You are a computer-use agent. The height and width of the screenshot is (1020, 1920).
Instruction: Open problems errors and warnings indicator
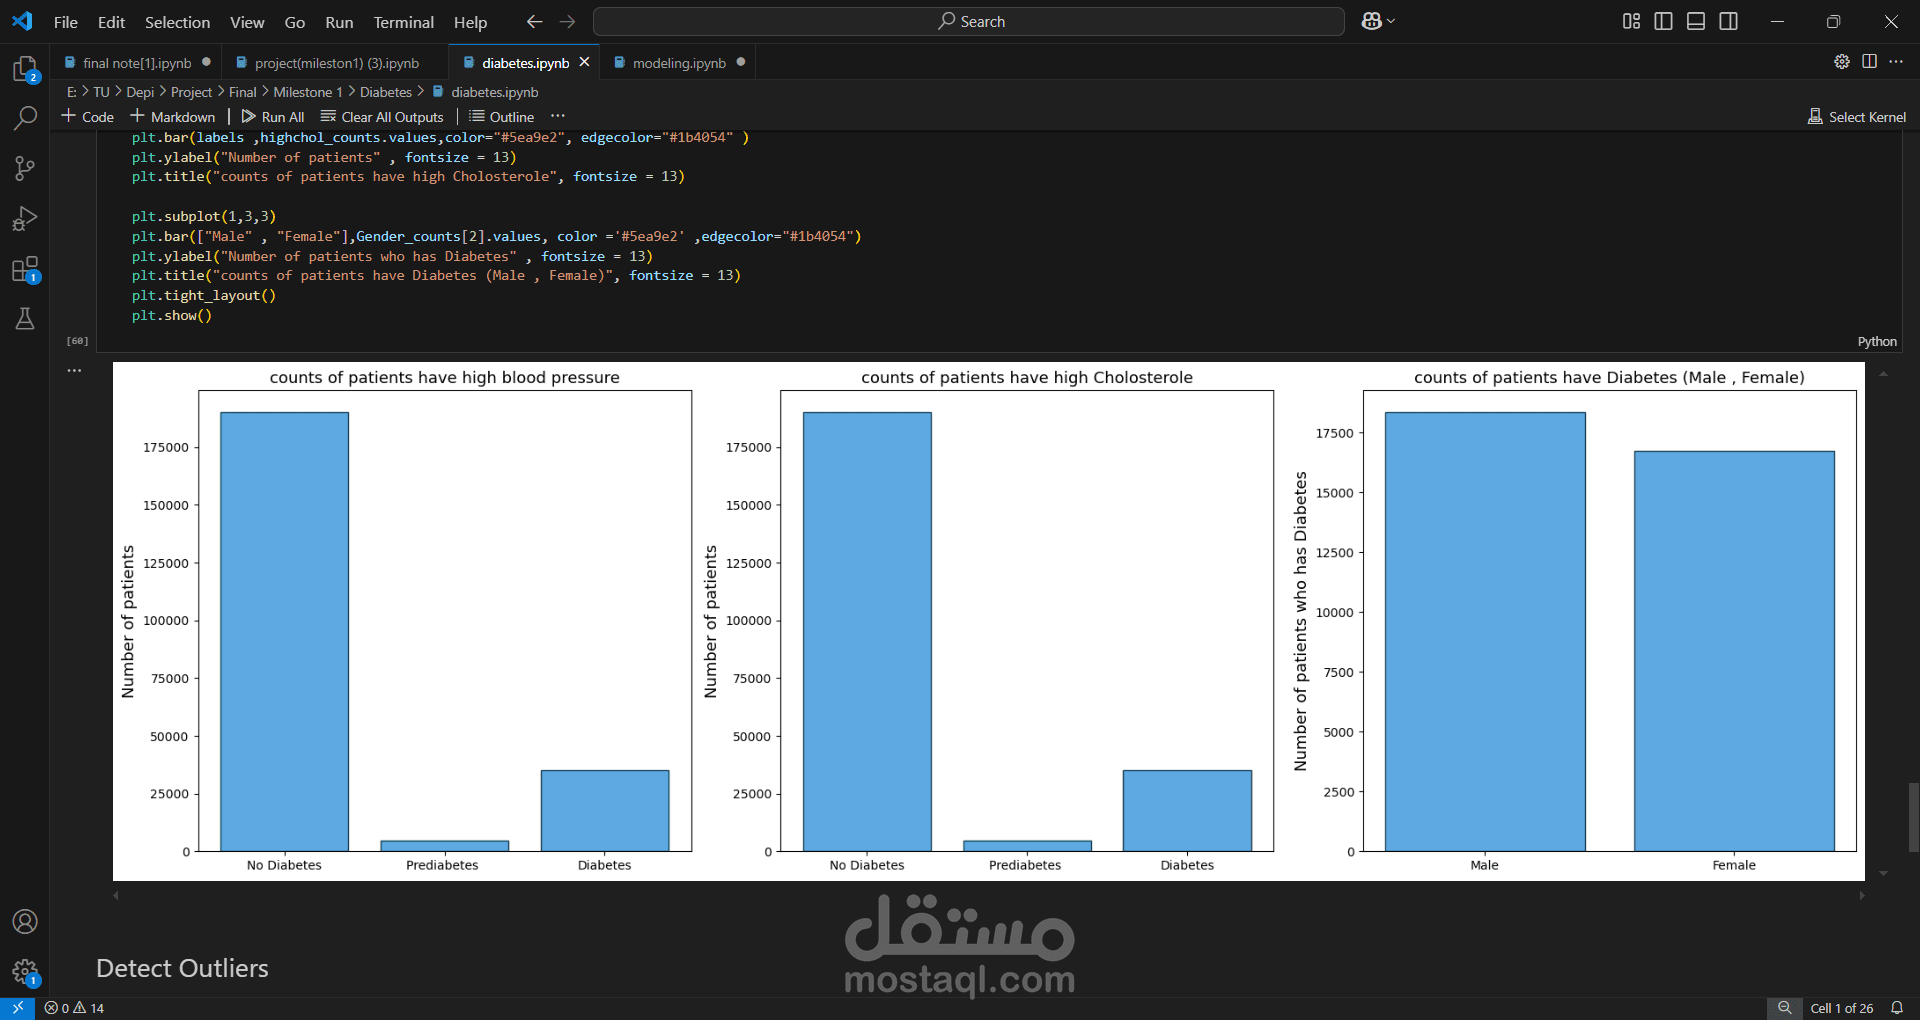point(74,1008)
